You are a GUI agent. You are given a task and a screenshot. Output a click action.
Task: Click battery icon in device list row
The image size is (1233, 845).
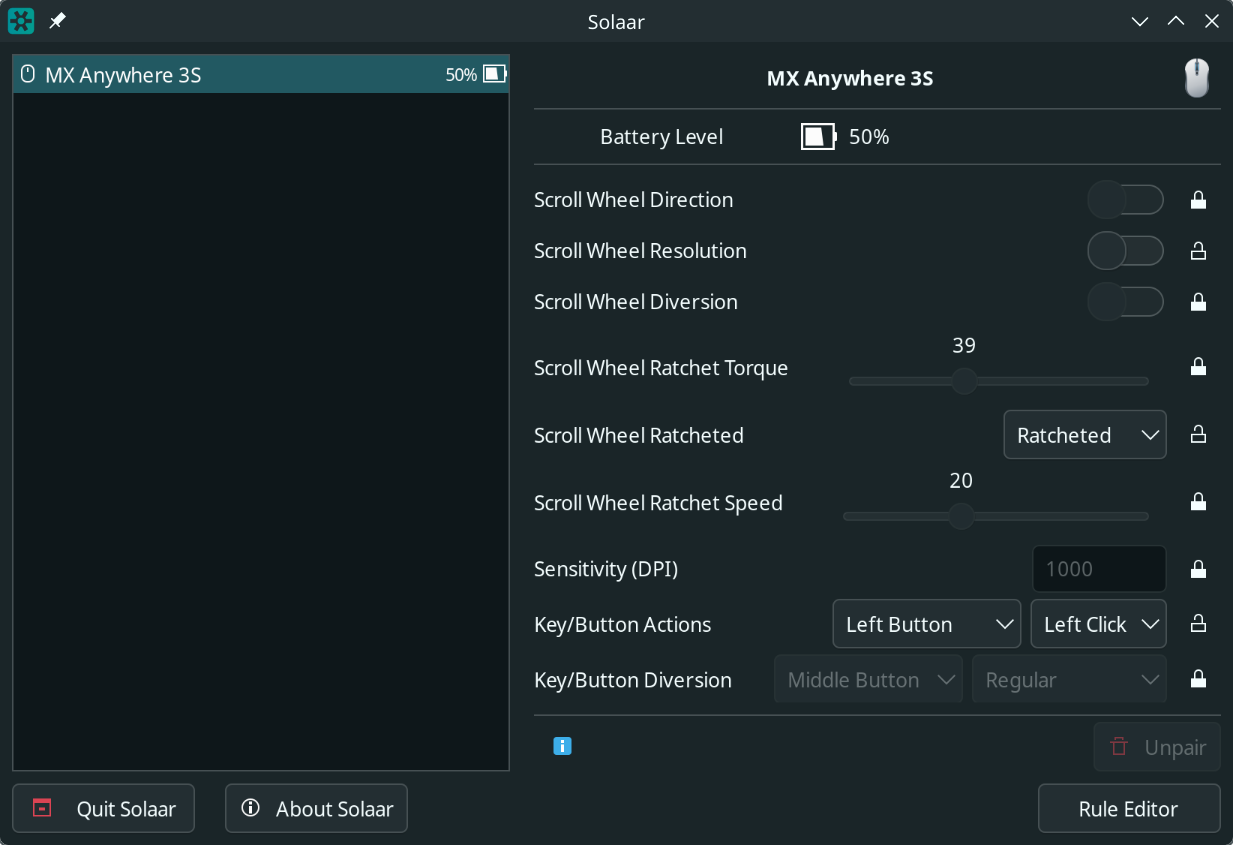point(495,74)
